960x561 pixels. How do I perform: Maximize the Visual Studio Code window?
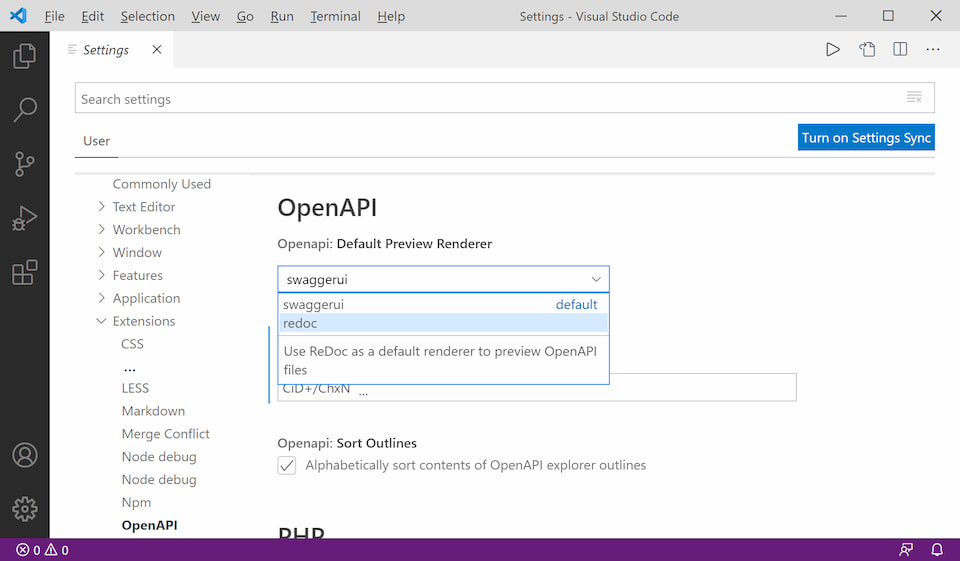pyautogui.click(x=888, y=16)
